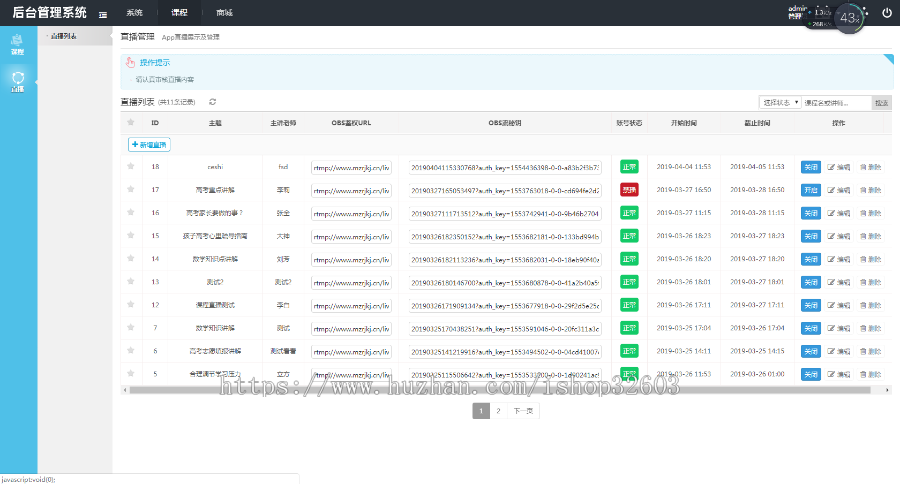This screenshot has width=900, height=484.
Task: Collapse the 操作提示 tips panel corner
Action: pyautogui.click(x=888, y=60)
